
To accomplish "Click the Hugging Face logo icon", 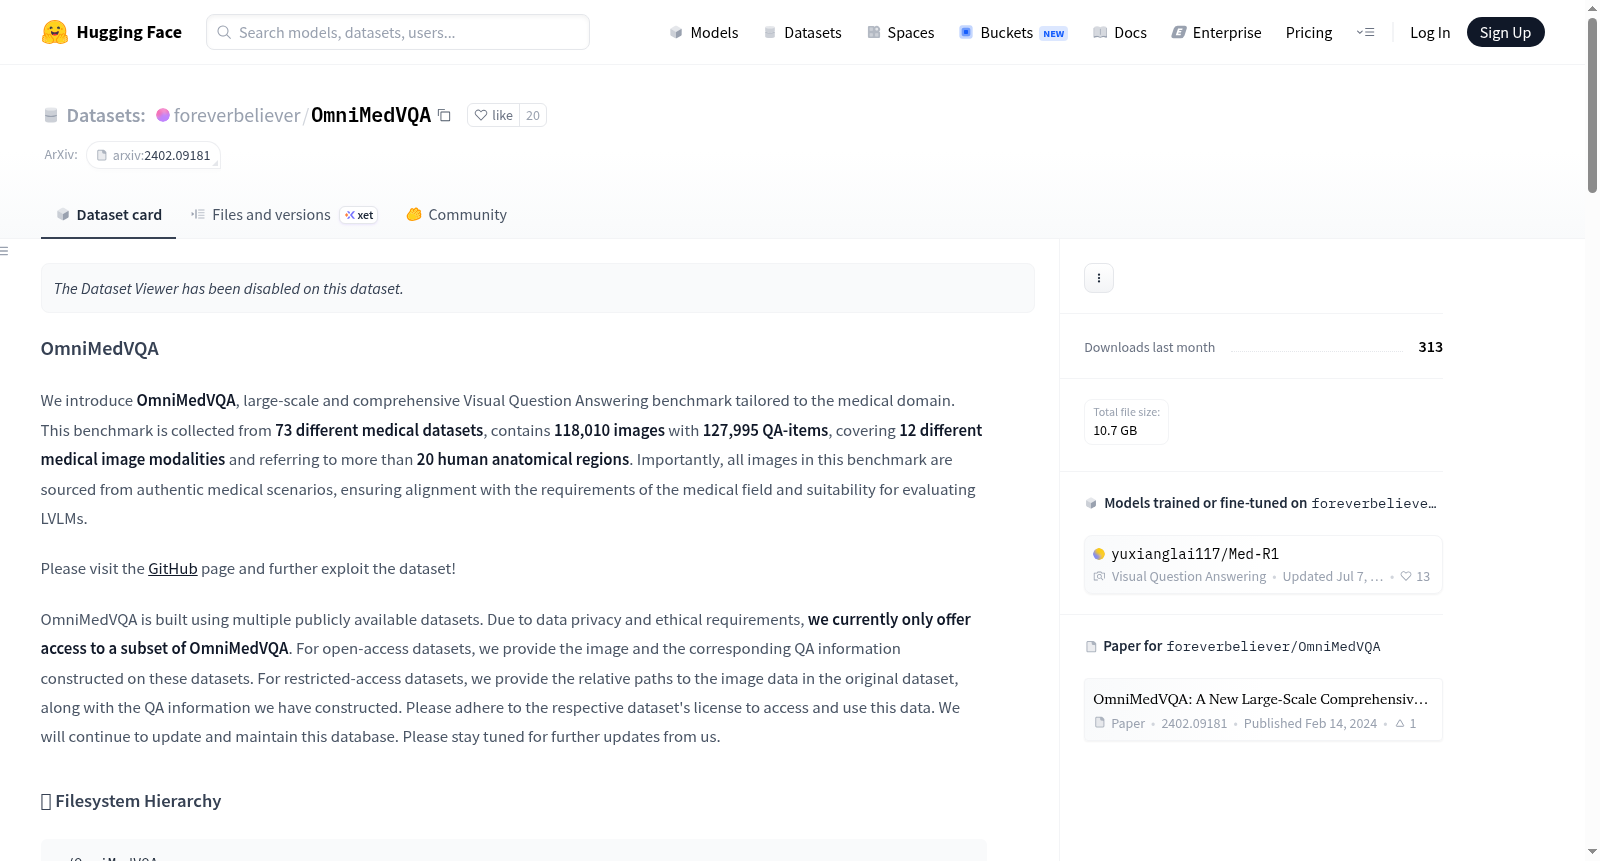I will (54, 32).
